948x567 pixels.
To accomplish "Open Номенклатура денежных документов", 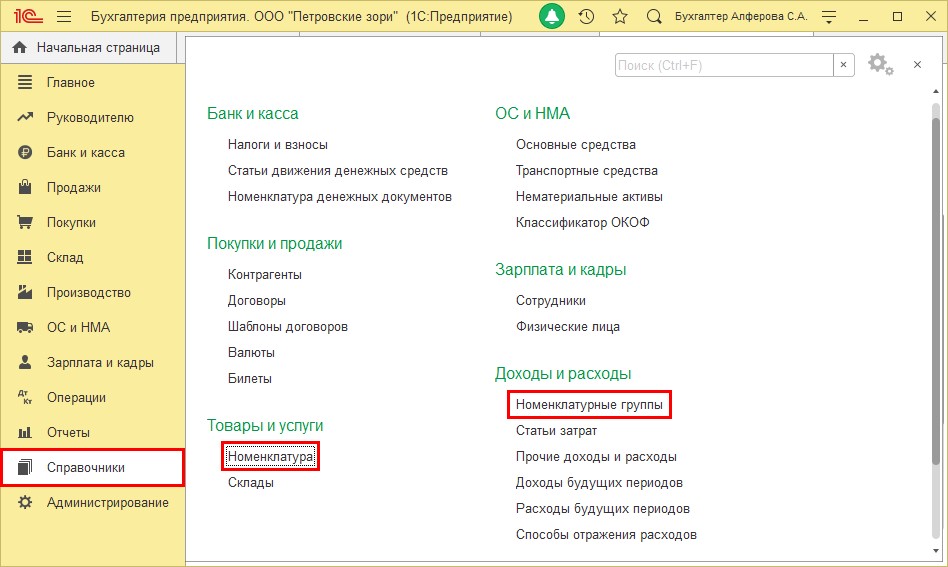I will coord(340,197).
